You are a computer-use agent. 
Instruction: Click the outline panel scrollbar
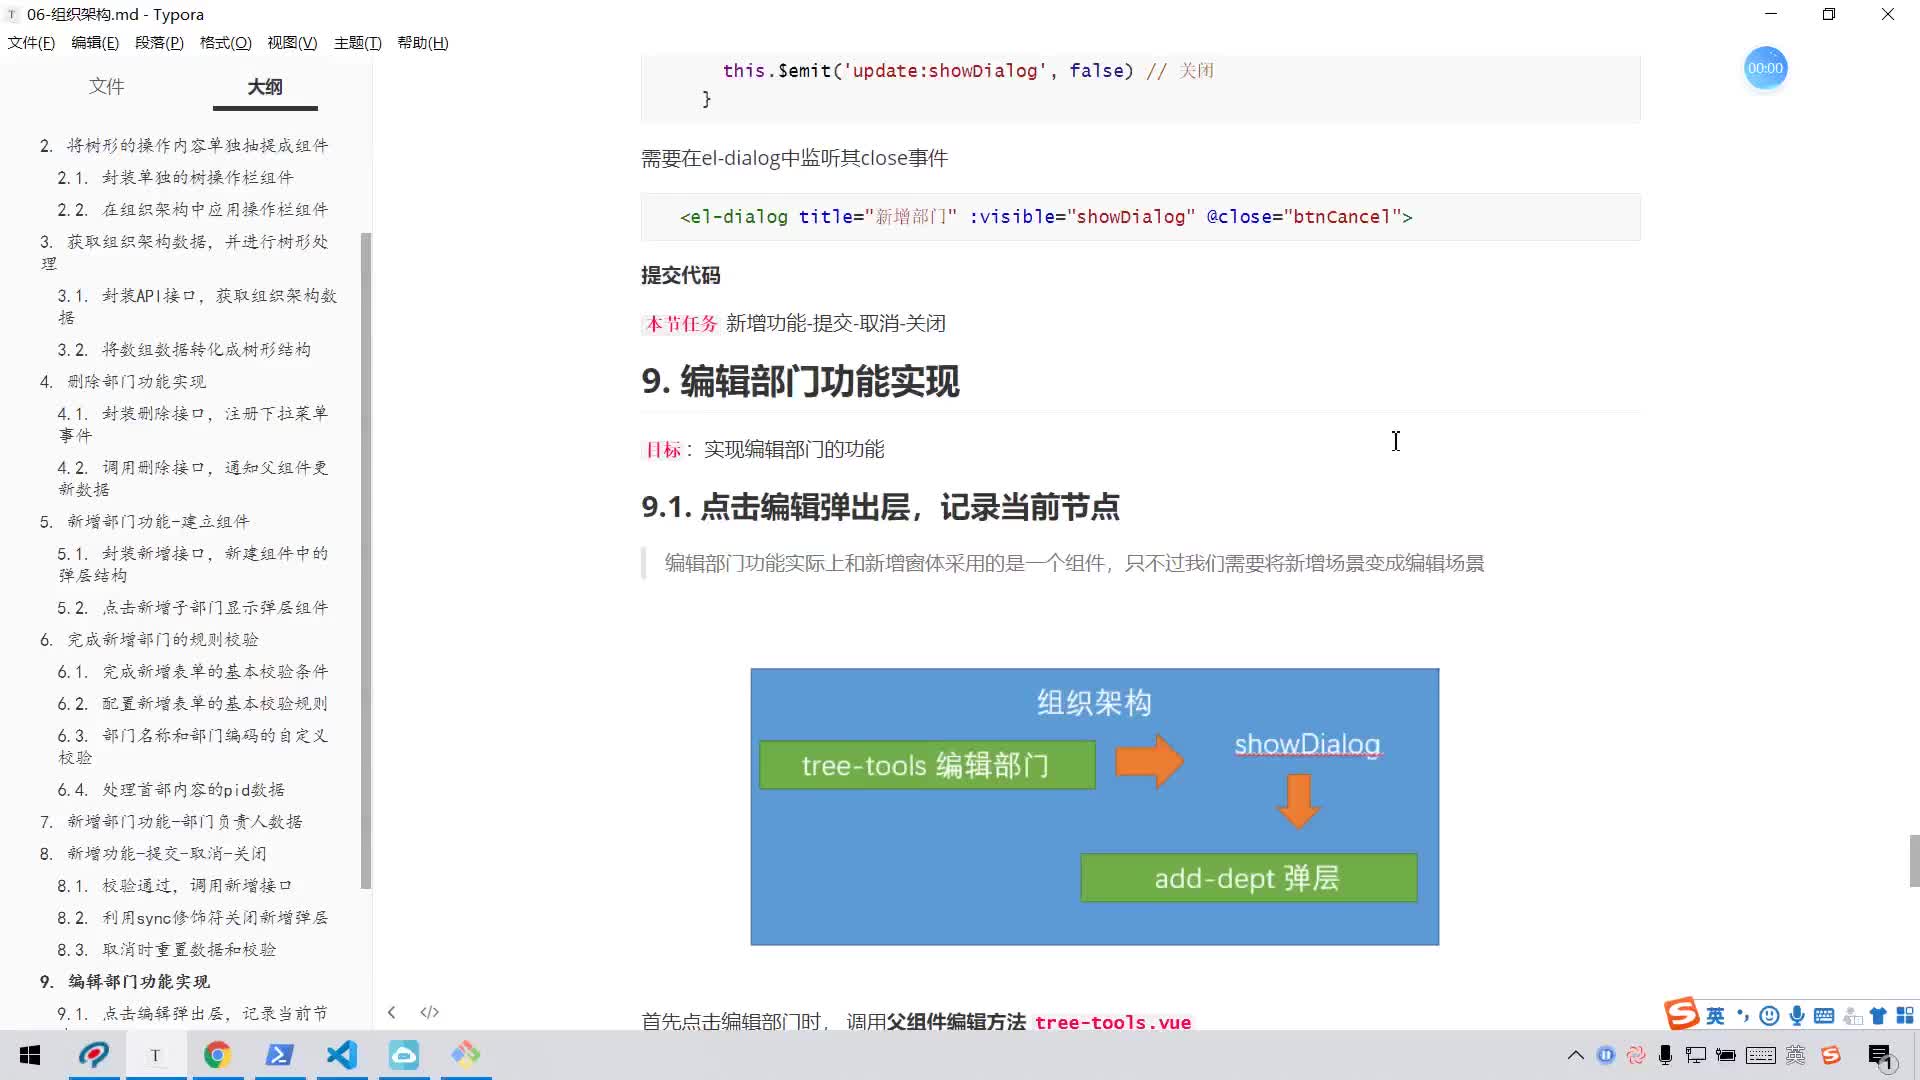click(366, 560)
